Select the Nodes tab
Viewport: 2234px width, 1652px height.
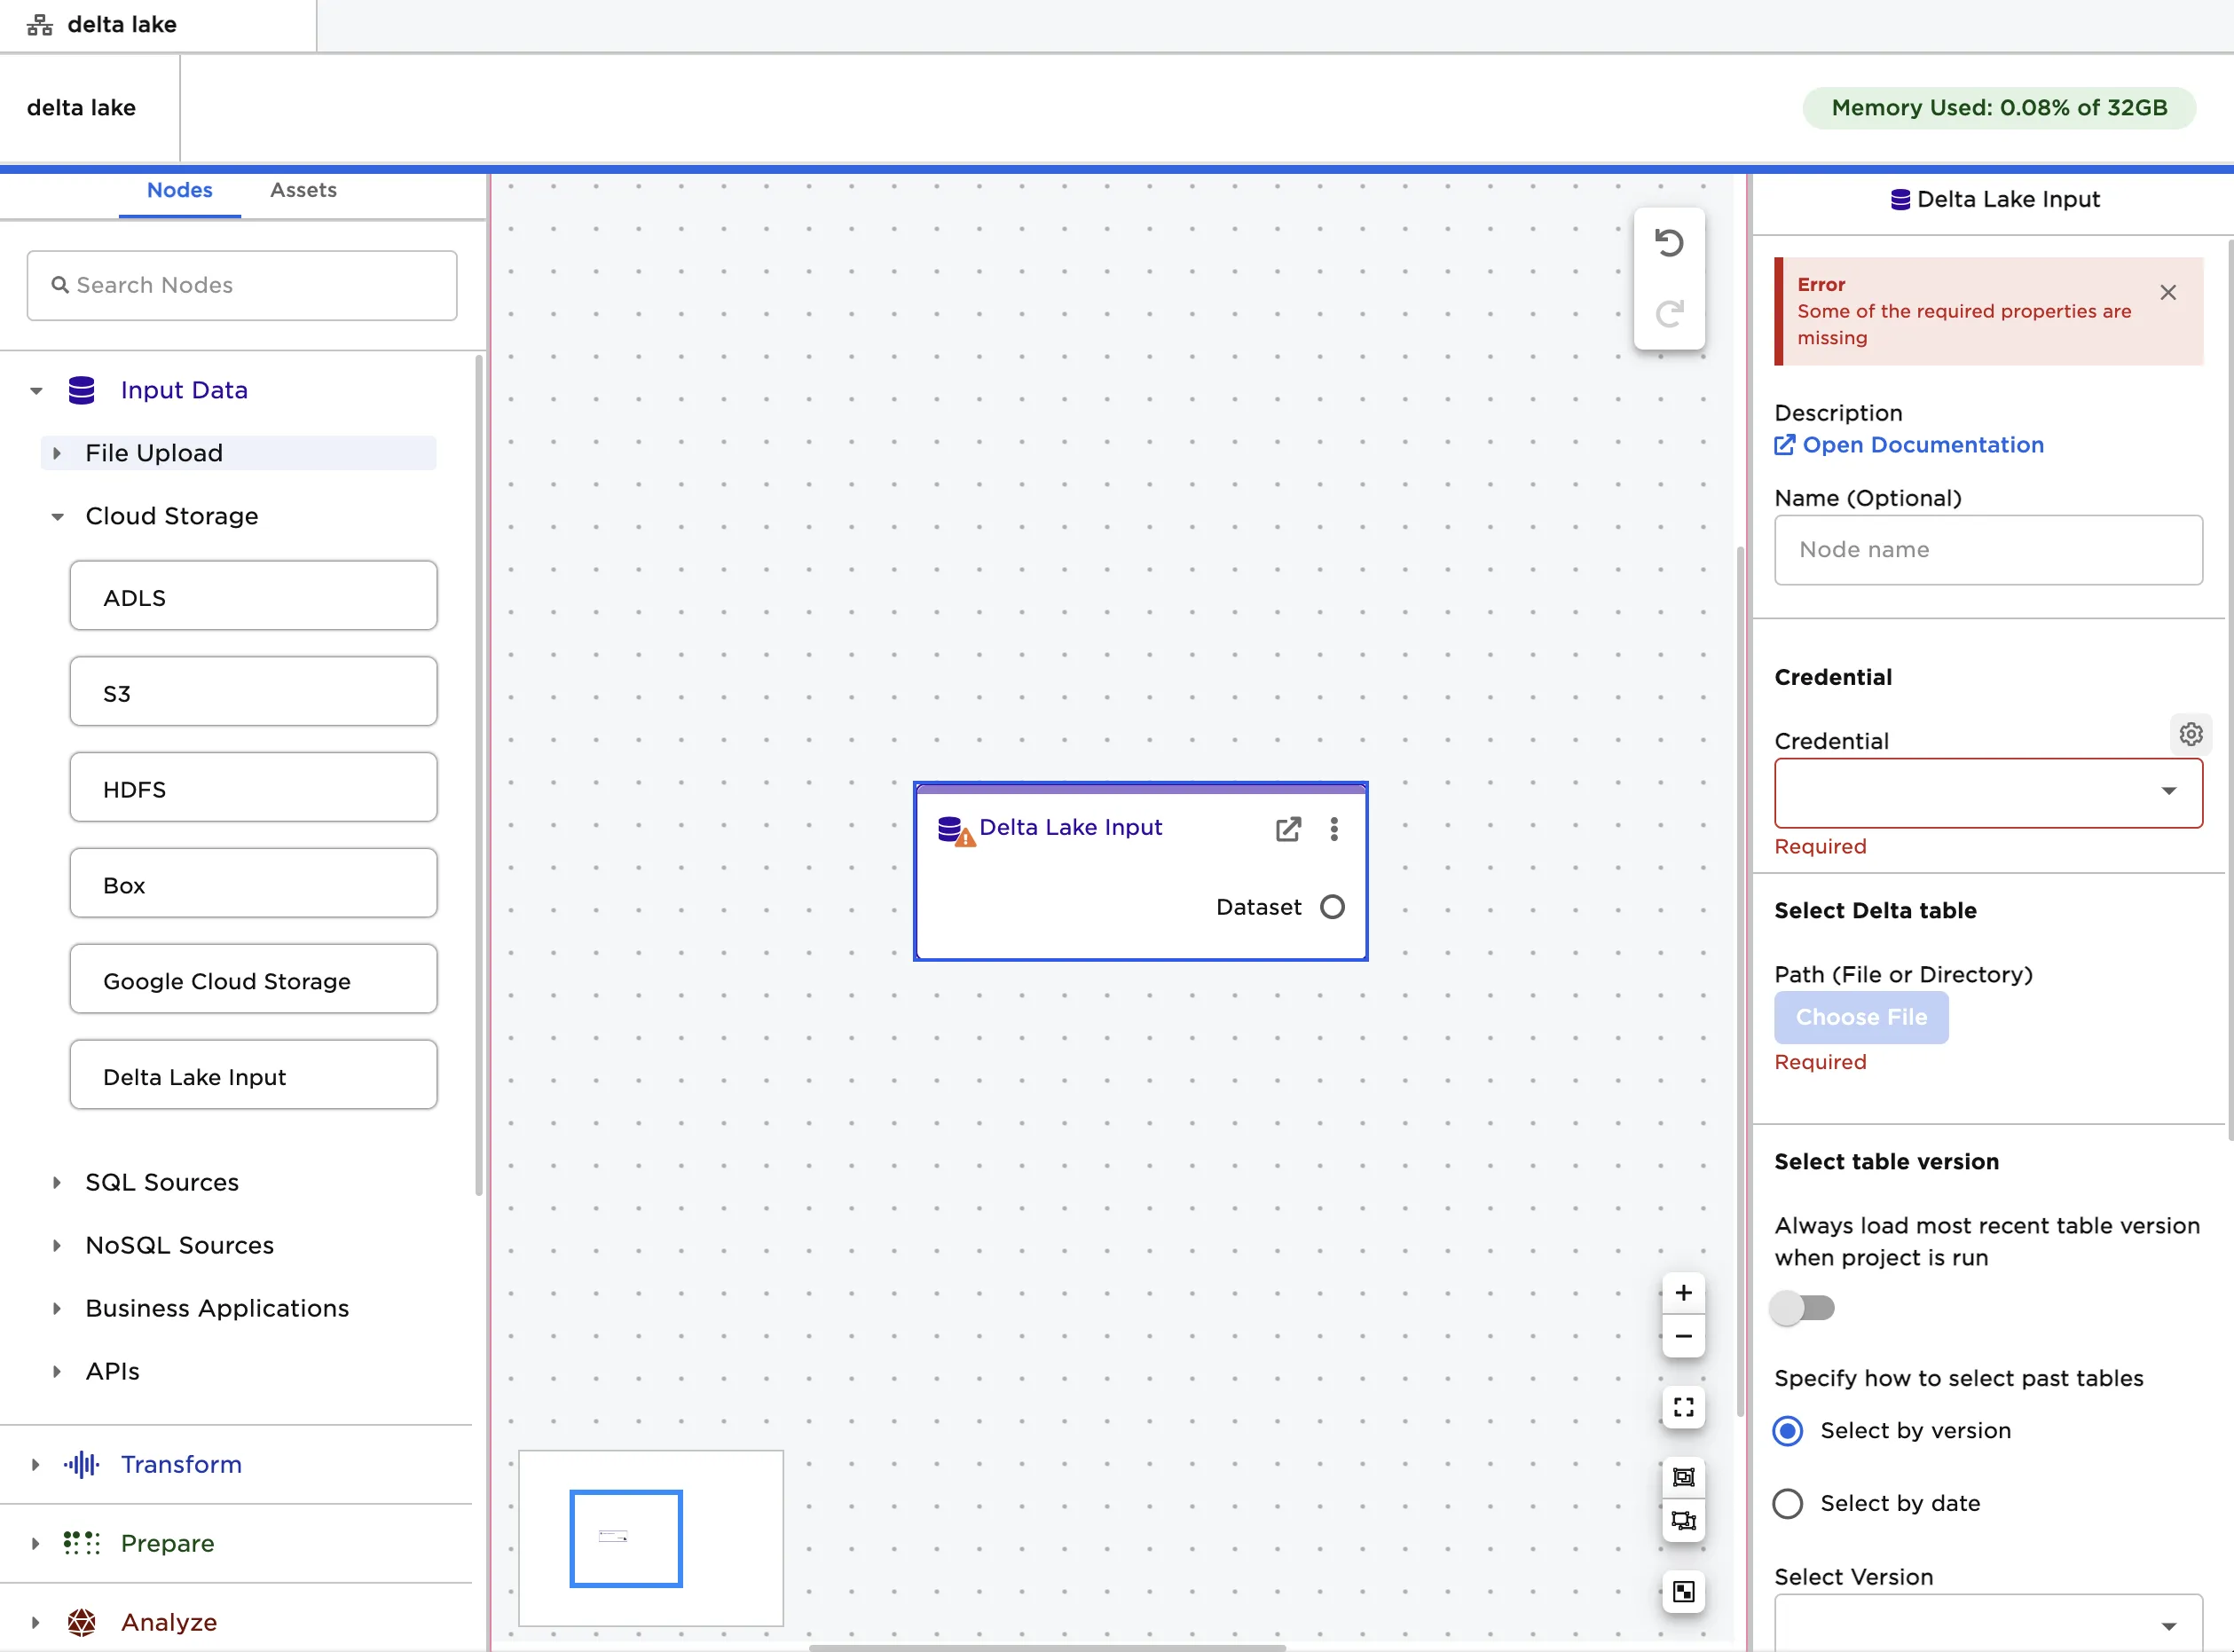tap(179, 190)
